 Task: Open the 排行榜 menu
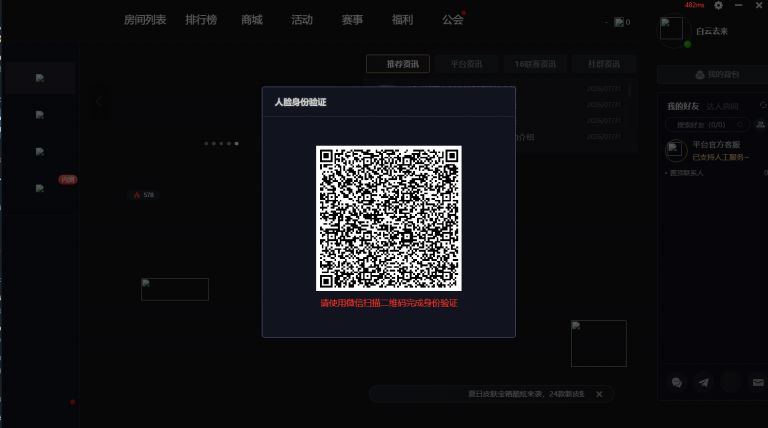(201, 20)
